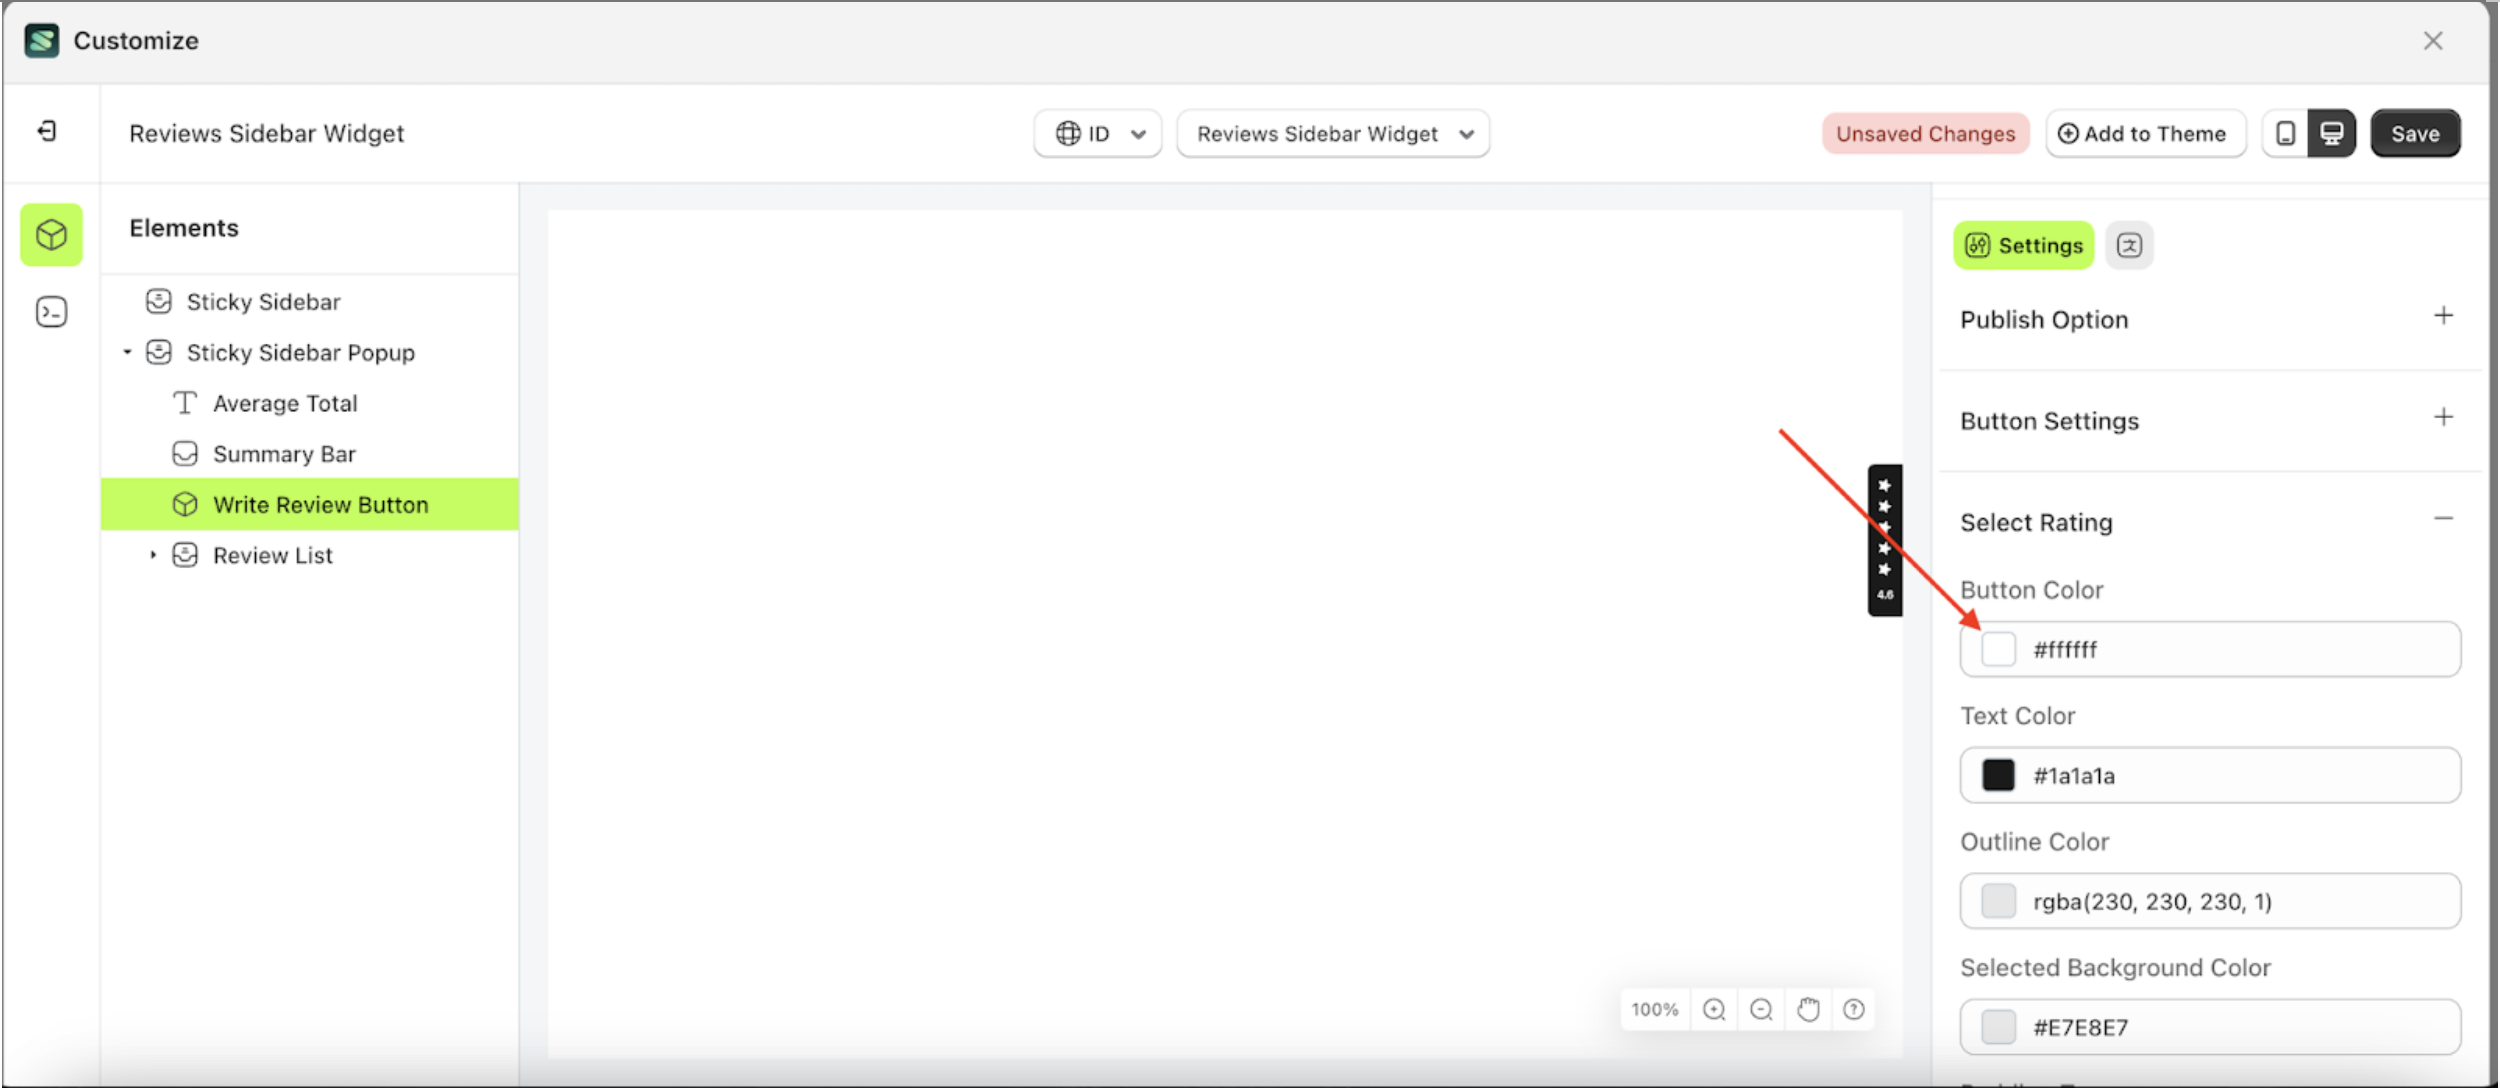This screenshot has height=1088, width=2500.
Task: Expand the Review List tree item
Action: [x=154, y=555]
